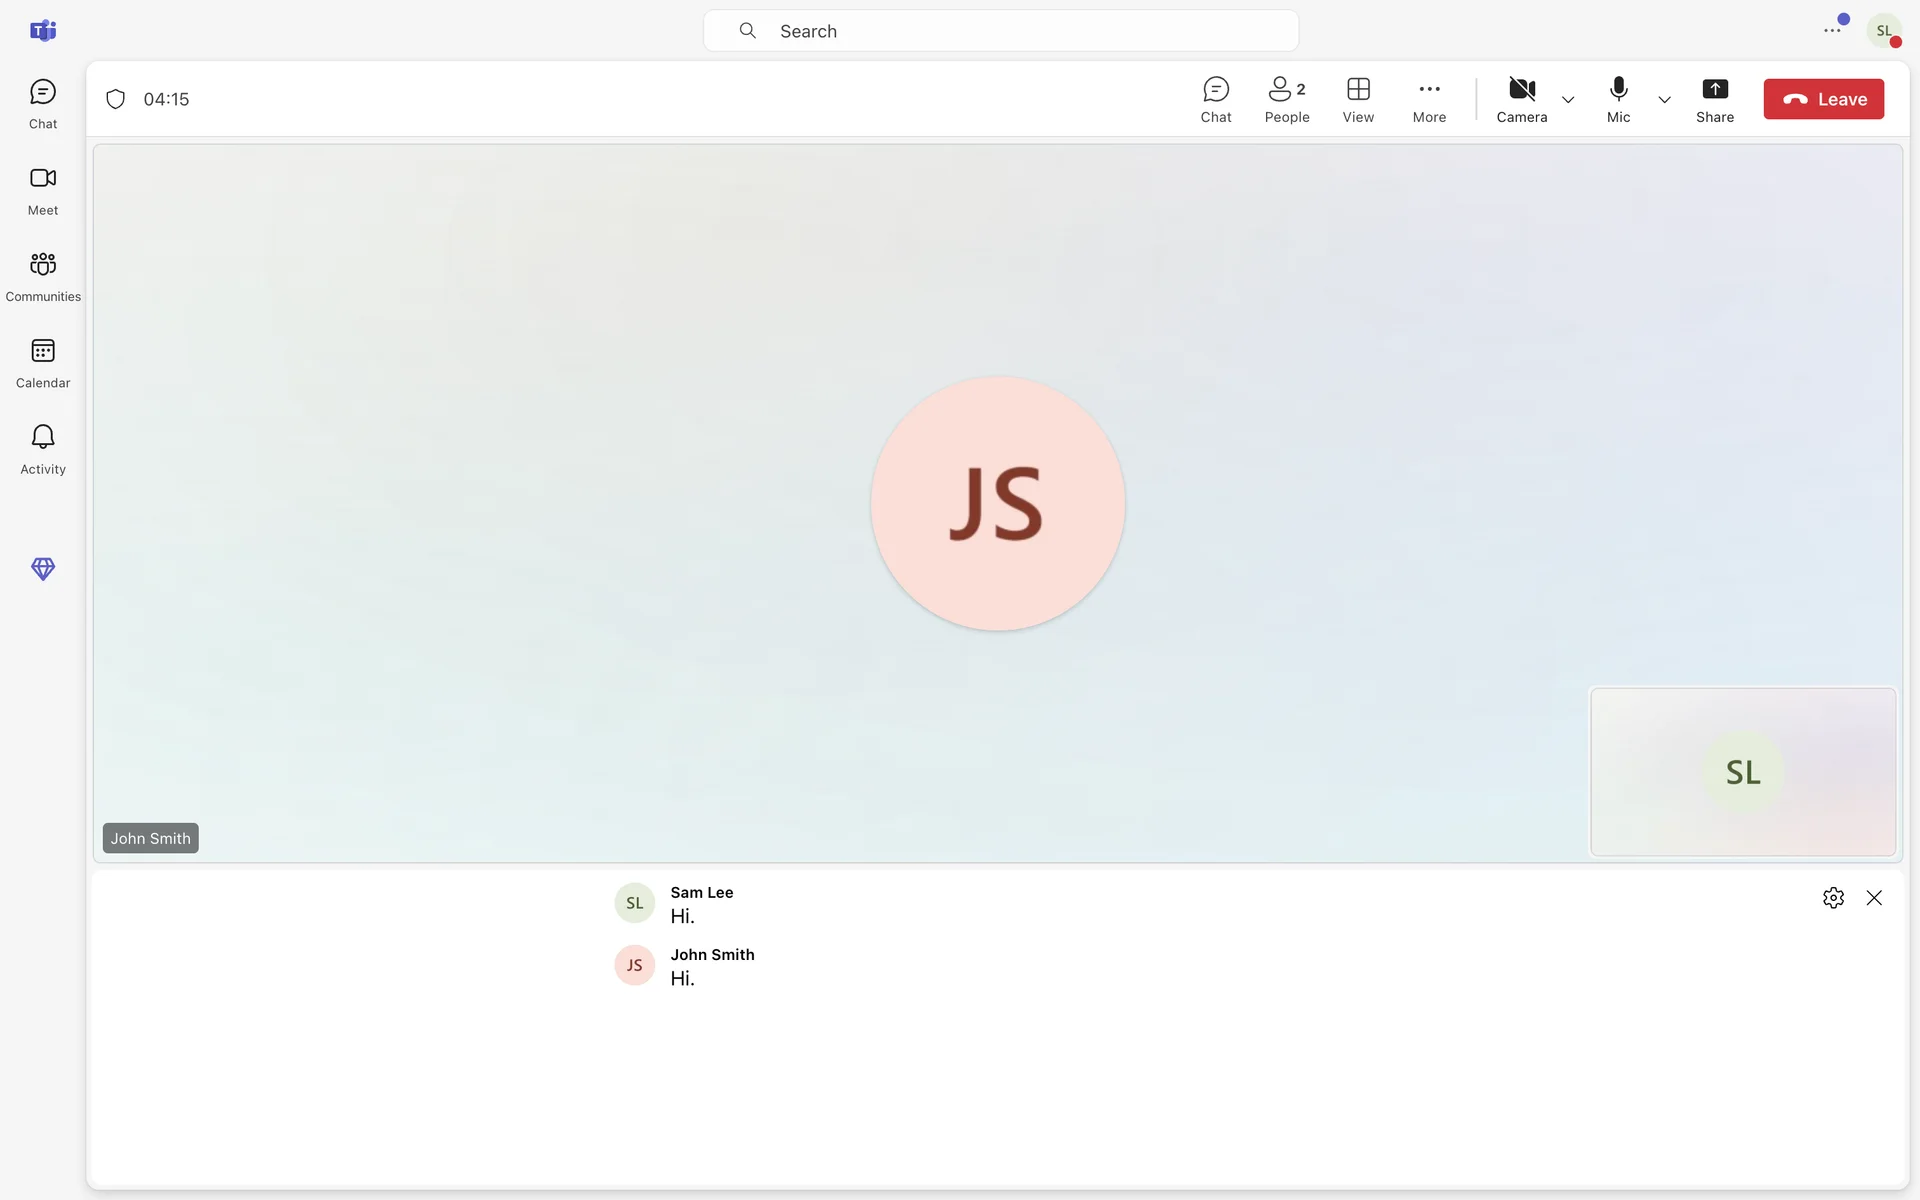This screenshot has width=1920, height=1200.
Task: Click the premium diamond icon
Action: 43,568
